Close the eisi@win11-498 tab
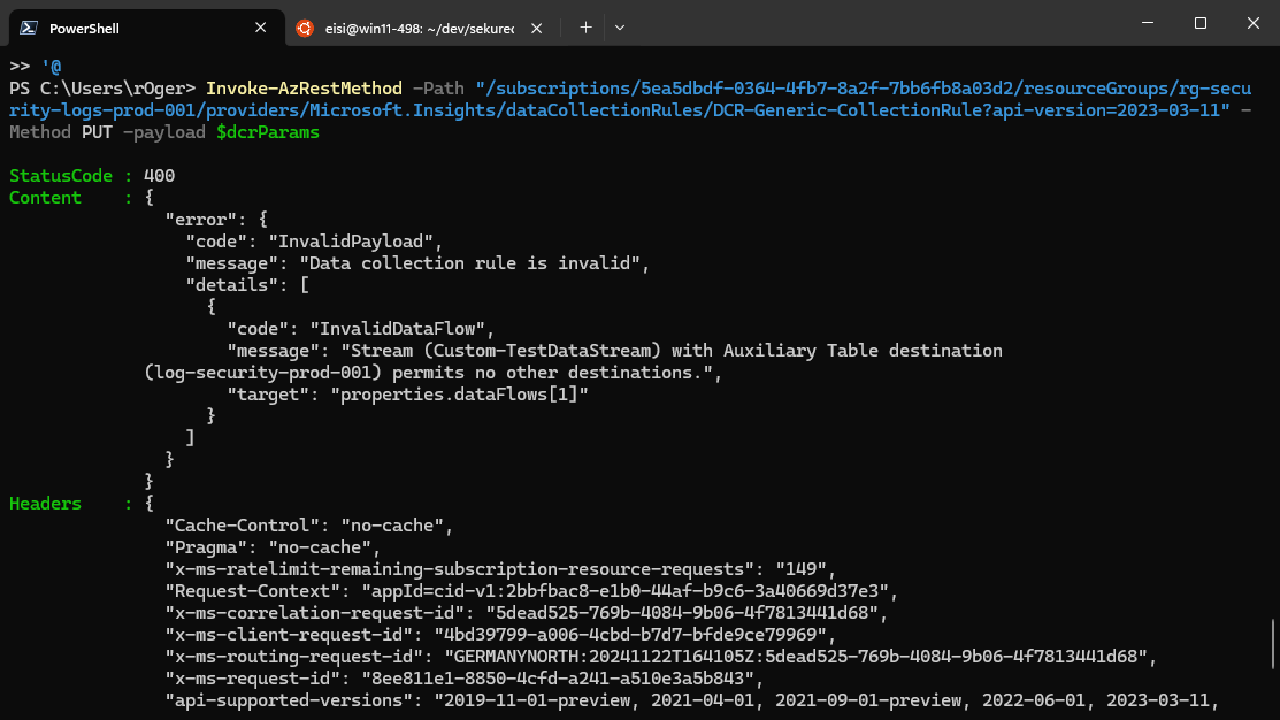 pos(536,28)
